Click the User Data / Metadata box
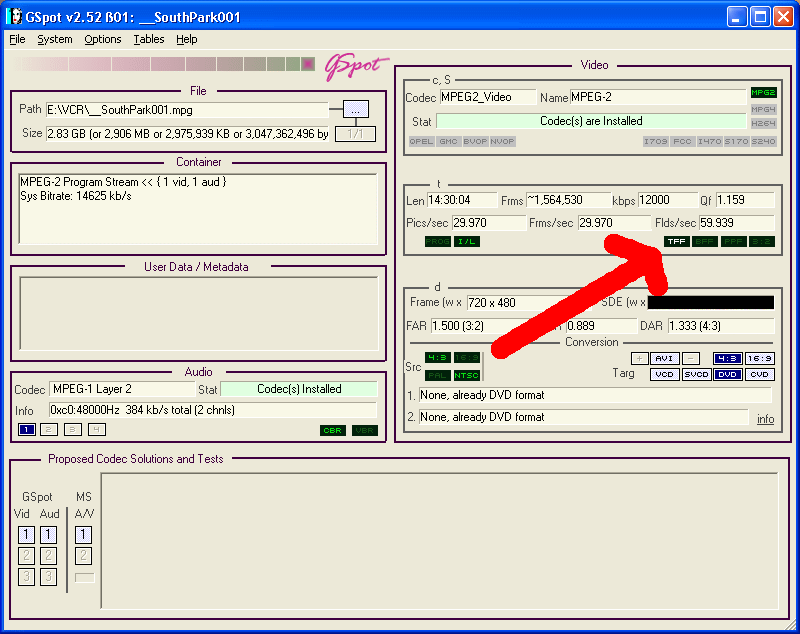This screenshot has height=634, width=800. [x=198, y=313]
